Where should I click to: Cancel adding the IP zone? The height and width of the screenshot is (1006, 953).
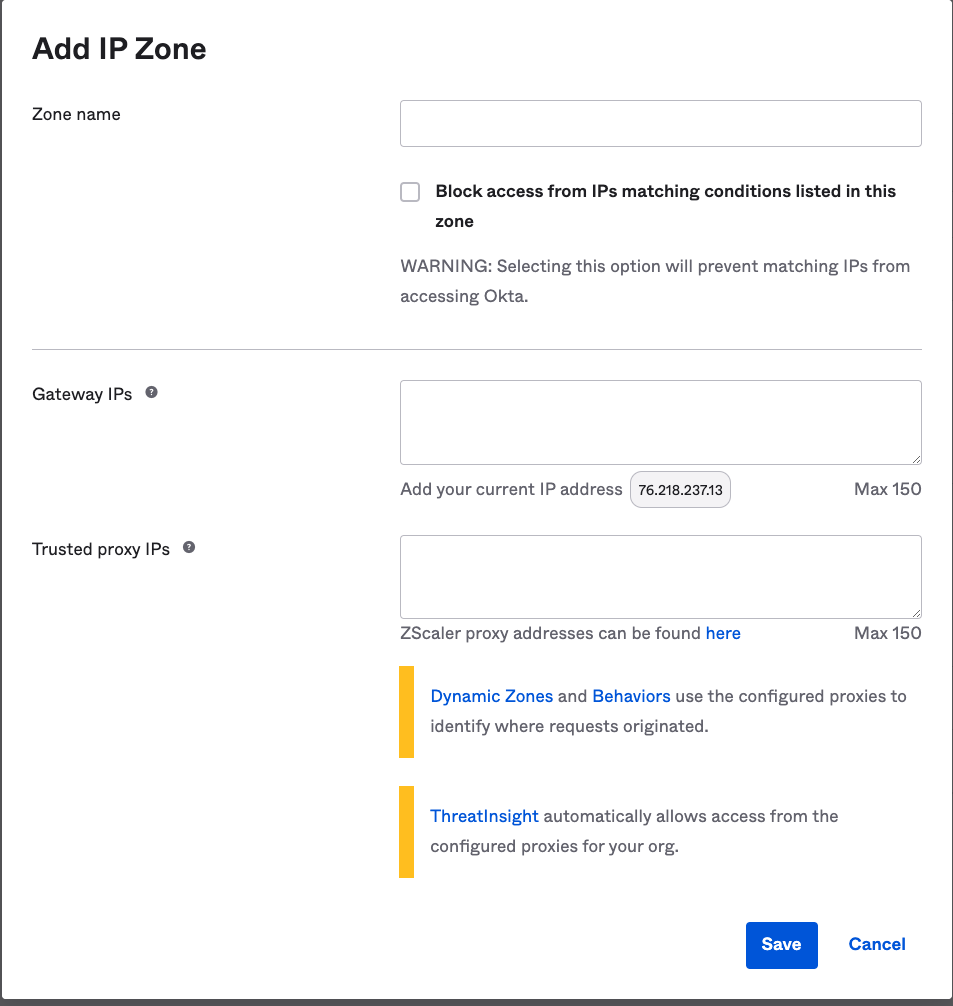[x=876, y=944]
